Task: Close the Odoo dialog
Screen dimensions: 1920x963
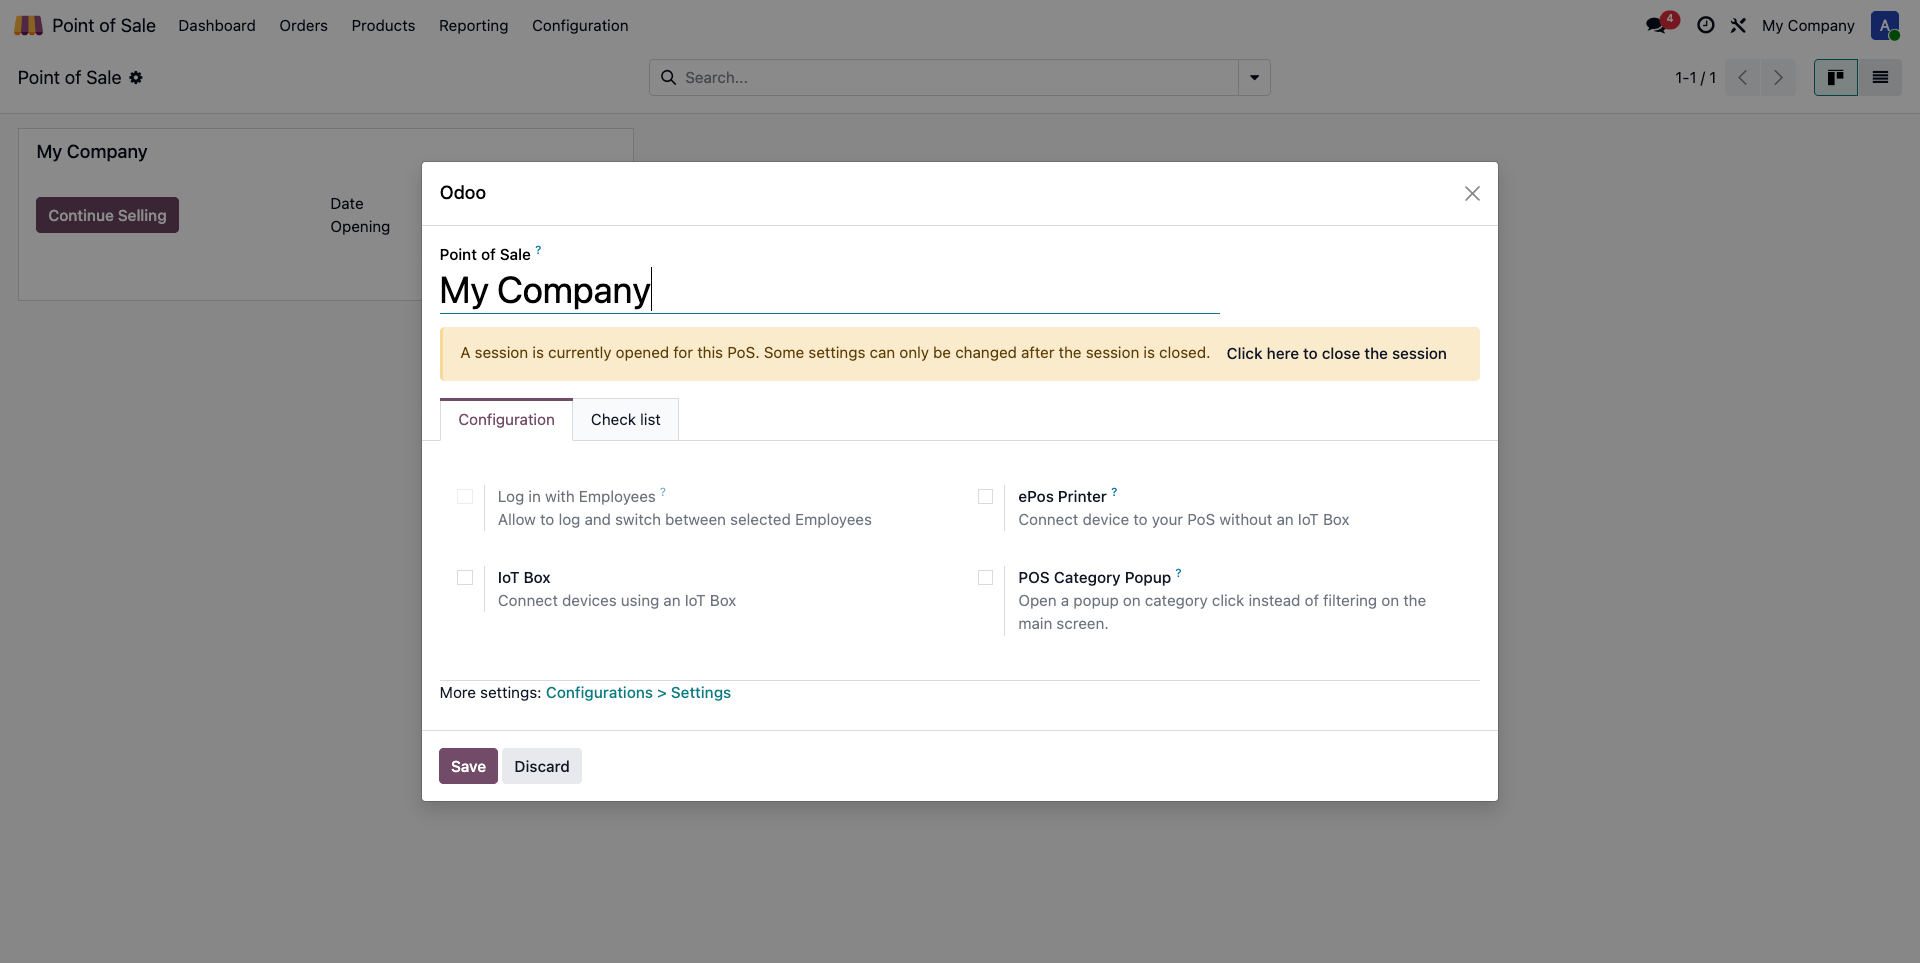Action: 1472,193
